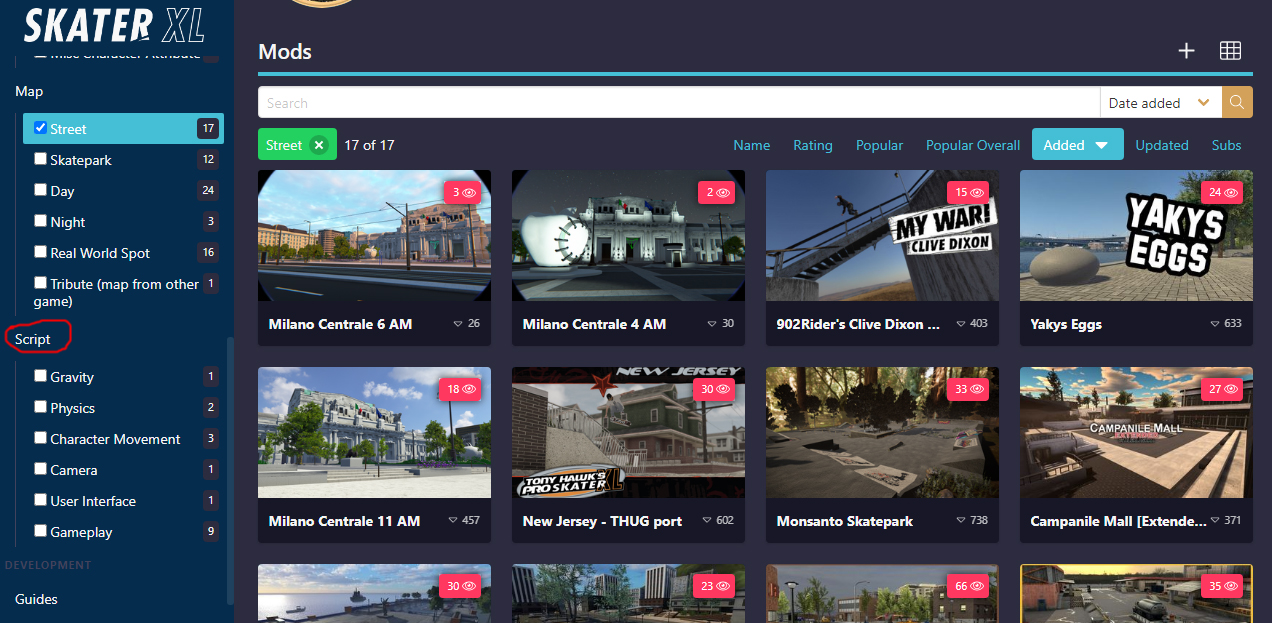This screenshot has height=623, width=1272.
Task: Open the Guides link in the sidebar
Action: pos(36,599)
